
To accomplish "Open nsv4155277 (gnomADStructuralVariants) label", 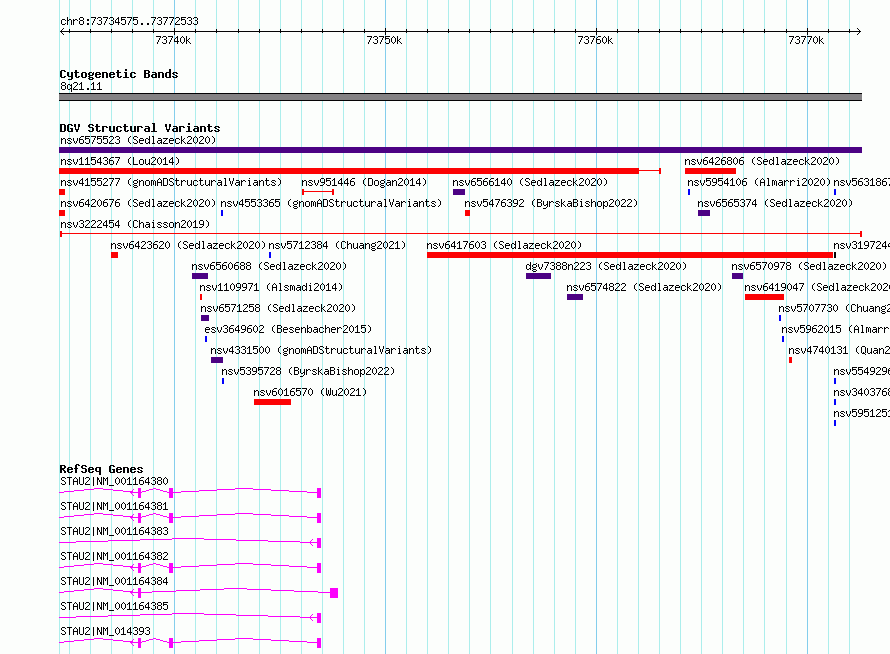I will 171,182.
